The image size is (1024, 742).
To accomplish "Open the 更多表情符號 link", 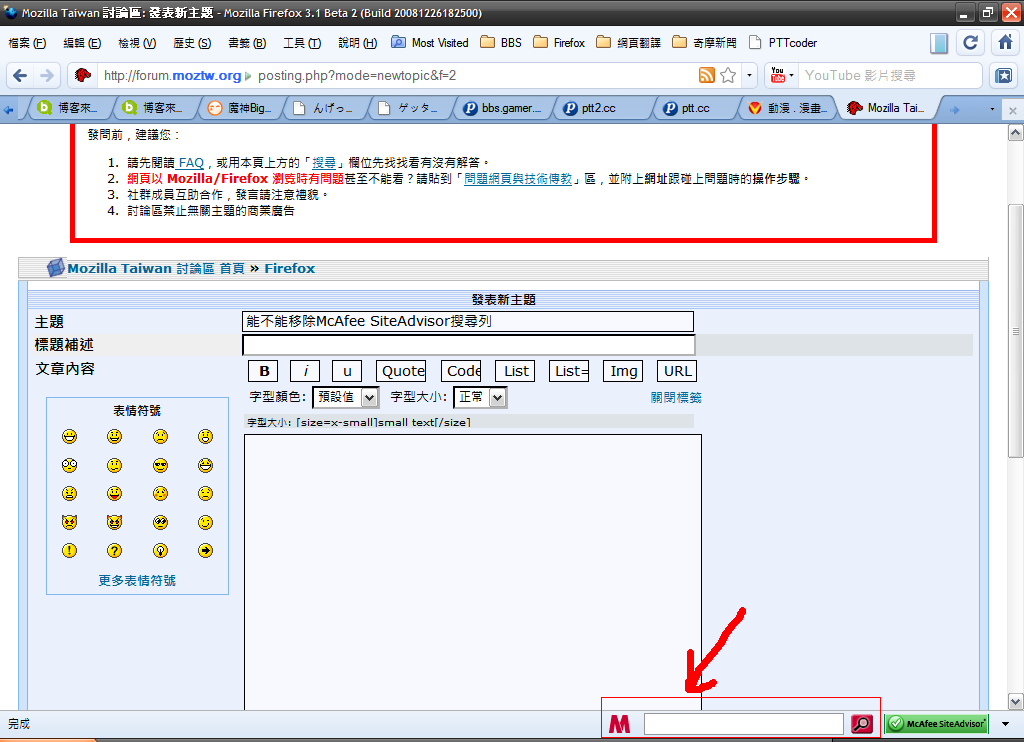I will pos(137,580).
